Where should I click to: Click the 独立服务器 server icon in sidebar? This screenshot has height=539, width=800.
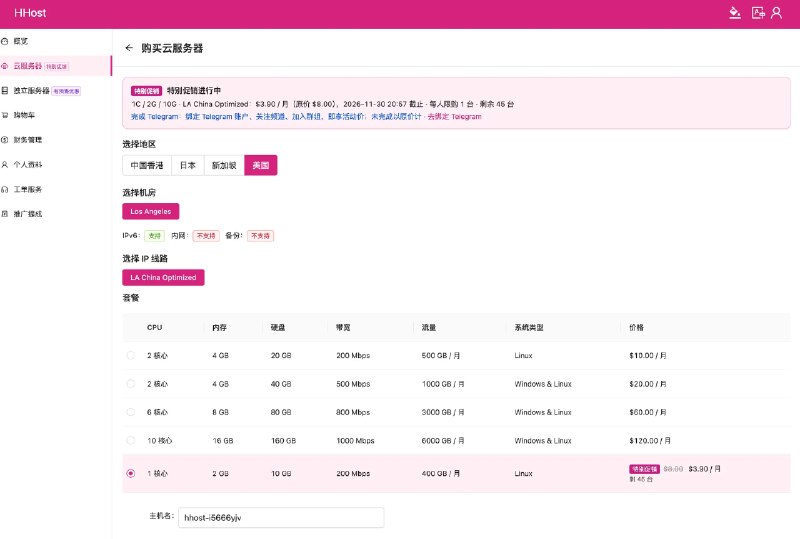(x=5, y=90)
